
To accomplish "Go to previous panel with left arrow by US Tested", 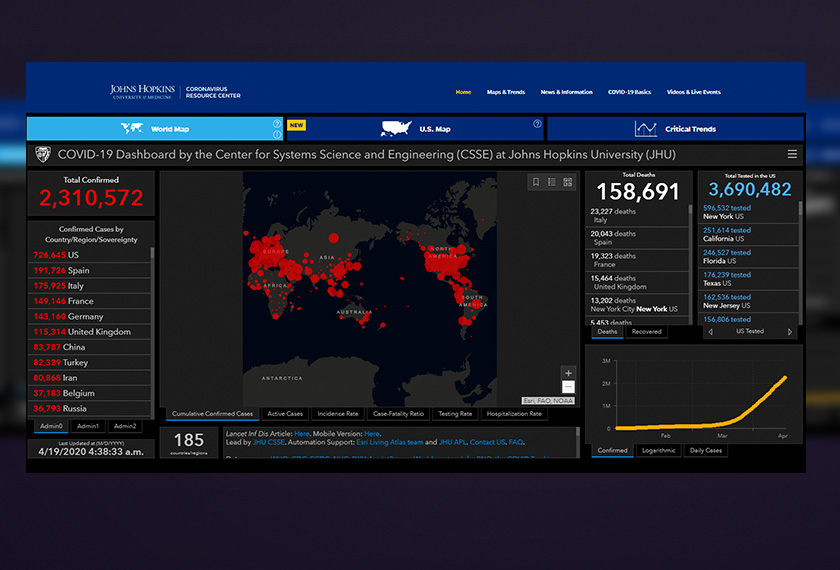I will (711, 332).
